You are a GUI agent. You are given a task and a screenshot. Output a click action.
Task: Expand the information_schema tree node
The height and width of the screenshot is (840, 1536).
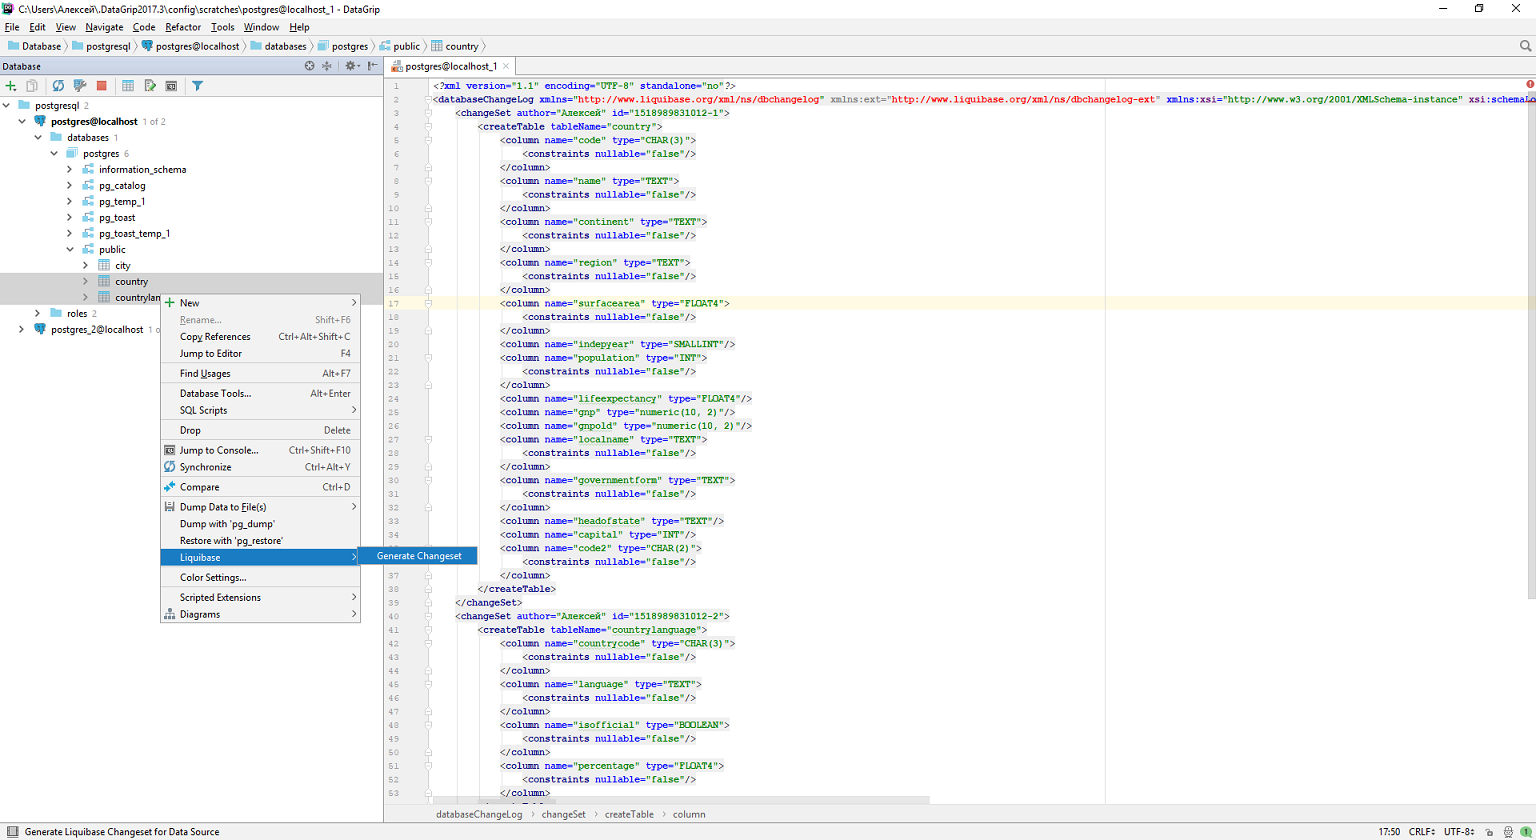69,169
